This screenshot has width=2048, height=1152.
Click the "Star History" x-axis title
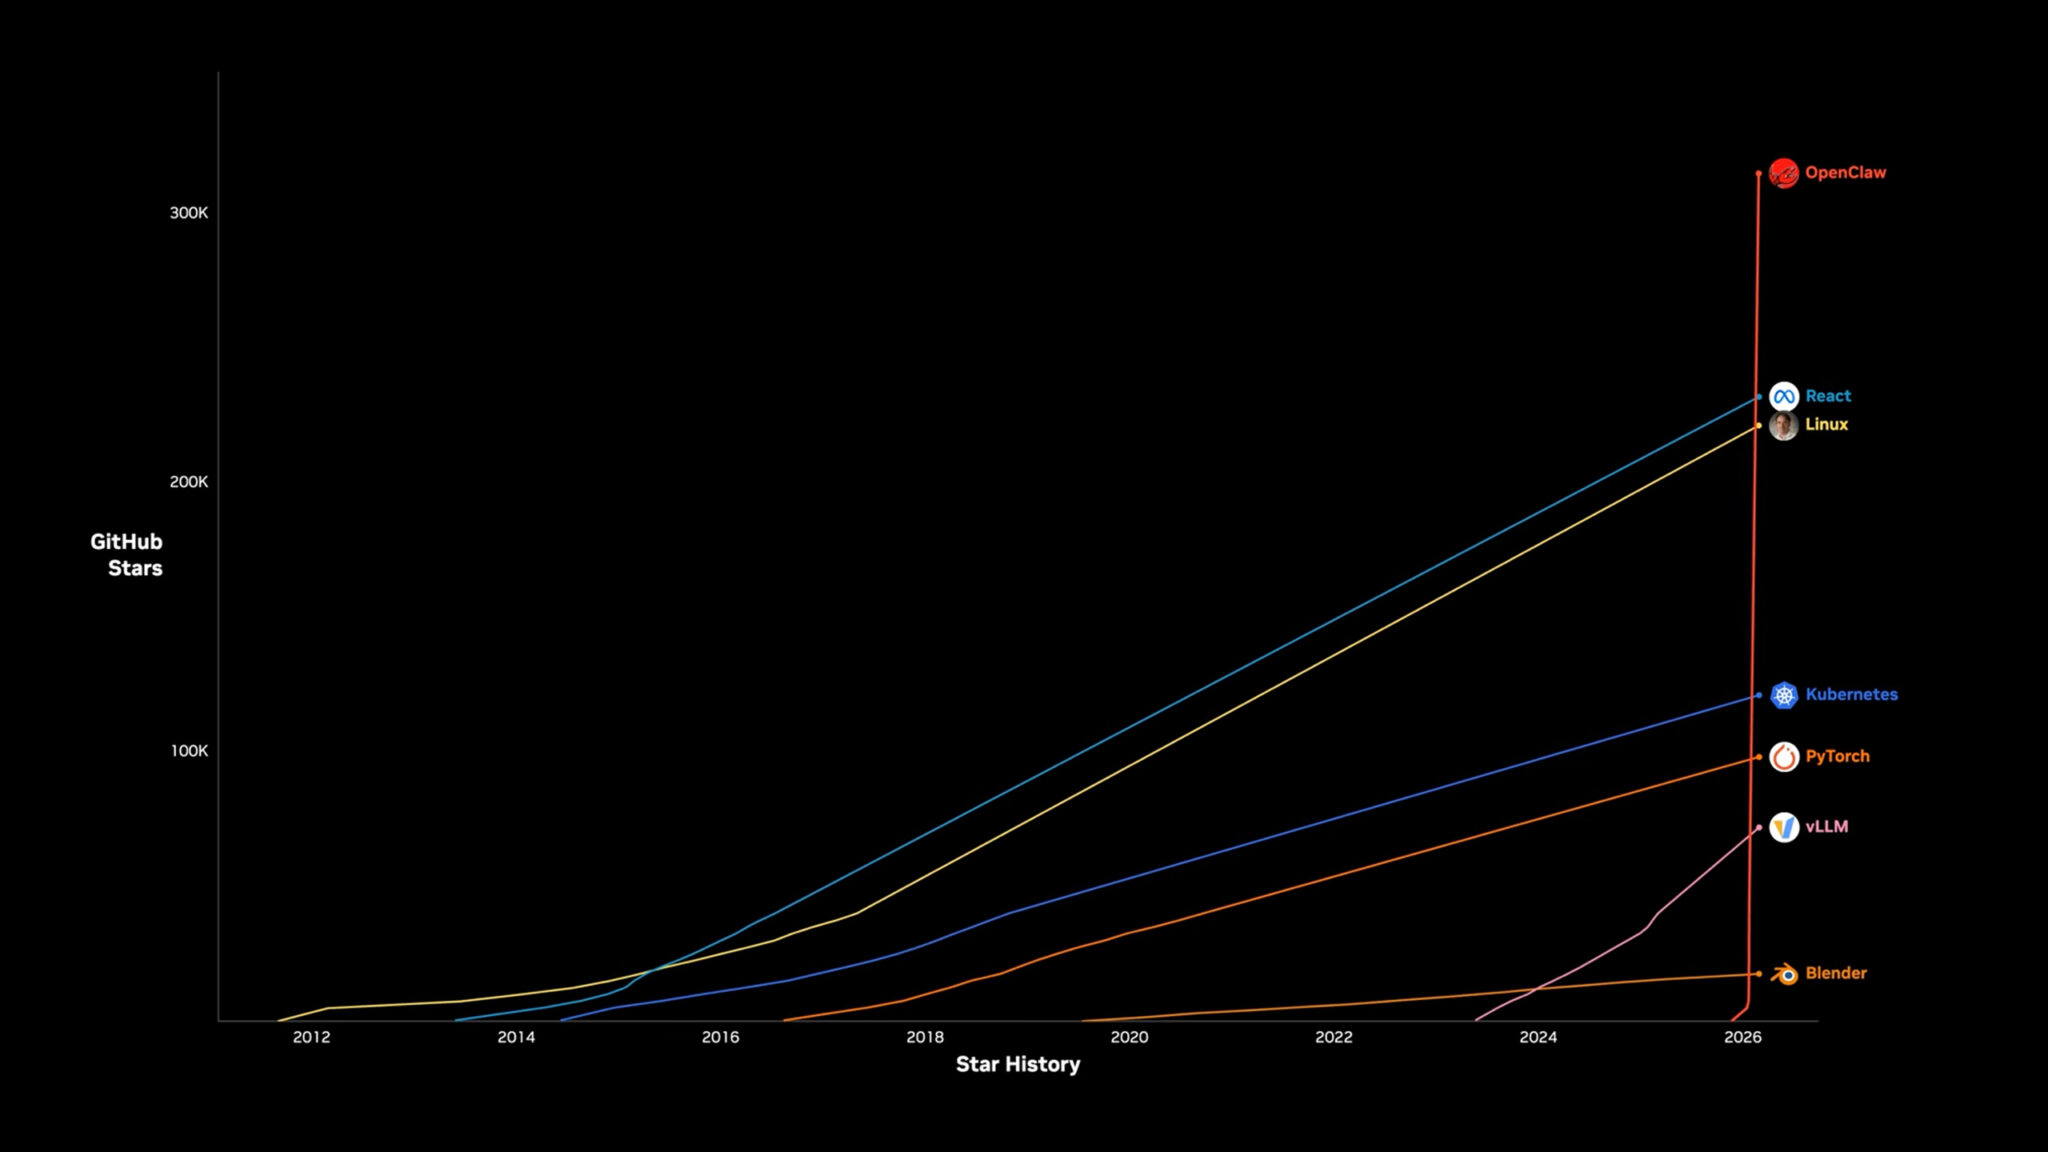click(x=1018, y=1064)
